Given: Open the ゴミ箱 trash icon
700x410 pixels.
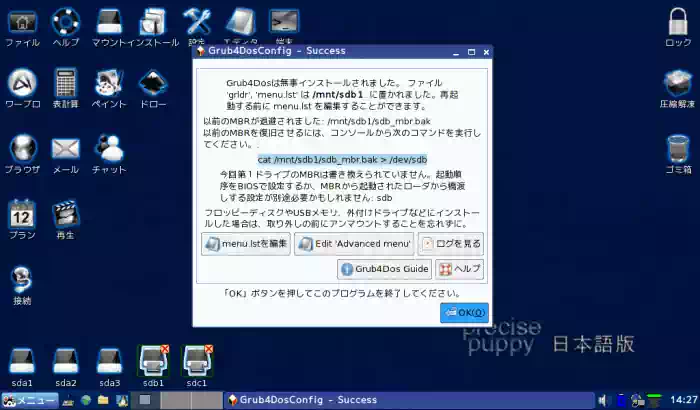Looking at the screenshot, I should [678, 149].
